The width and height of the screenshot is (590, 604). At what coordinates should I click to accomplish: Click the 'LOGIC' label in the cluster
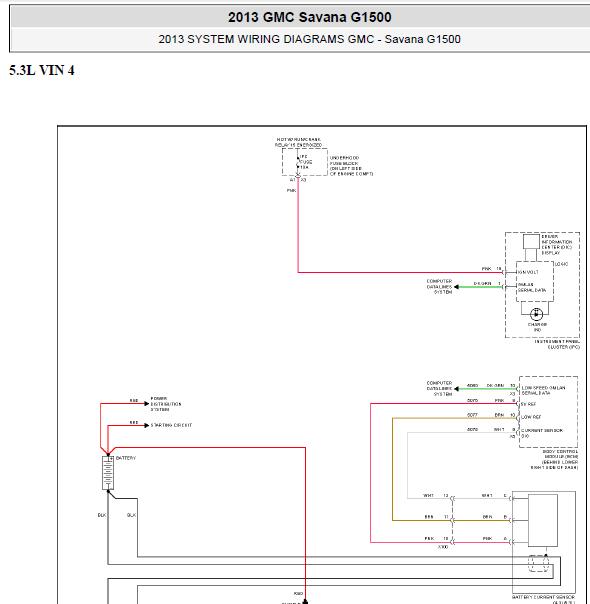point(562,264)
